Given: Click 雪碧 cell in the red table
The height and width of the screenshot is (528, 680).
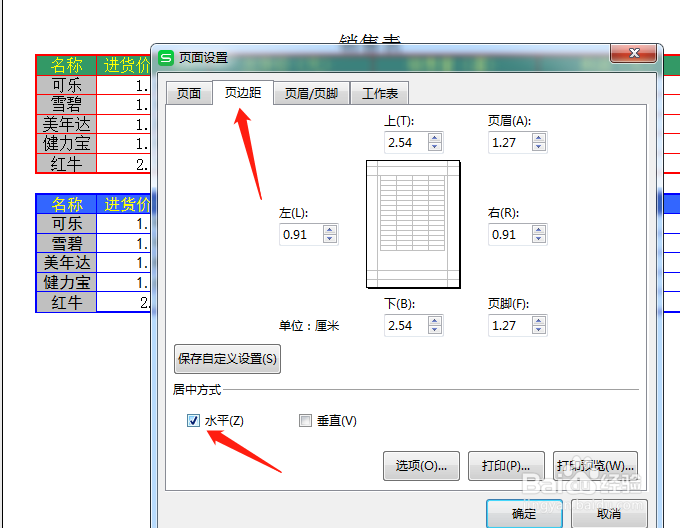Looking at the screenshot, I should [66, 104].
